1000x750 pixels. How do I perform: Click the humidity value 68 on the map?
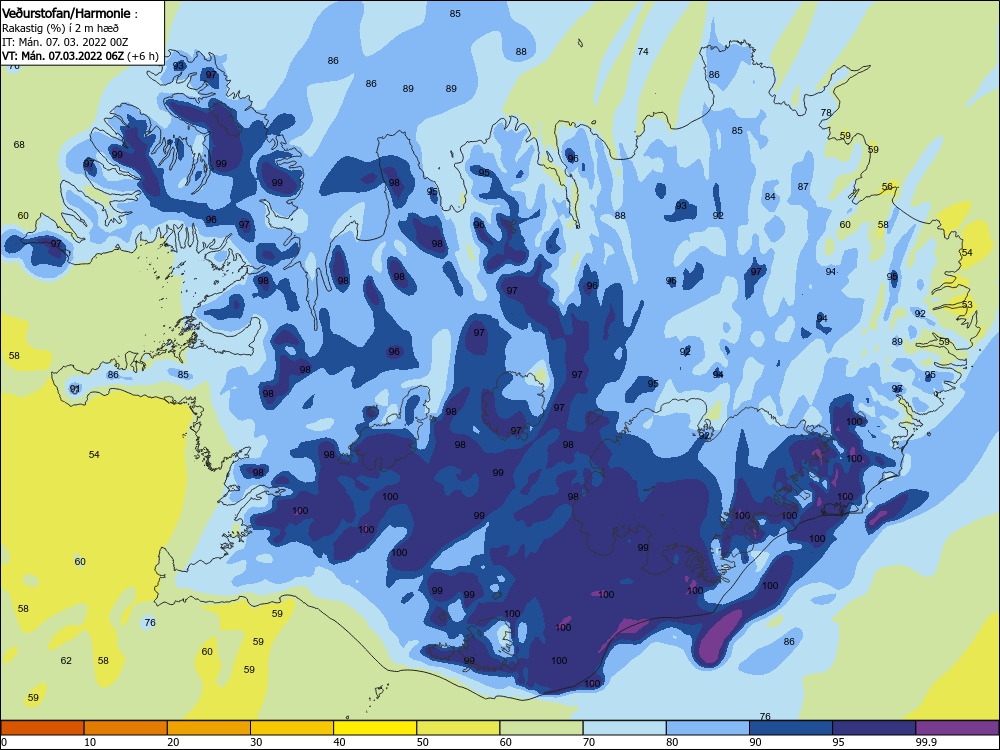(x=19, y=145)
